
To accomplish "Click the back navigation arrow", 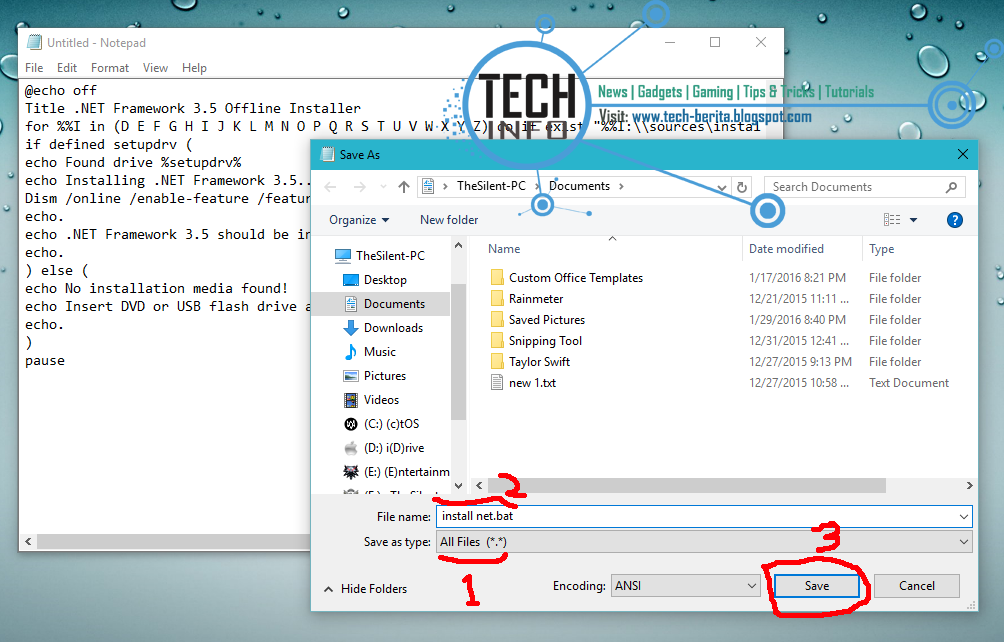I will pos(330,185).
